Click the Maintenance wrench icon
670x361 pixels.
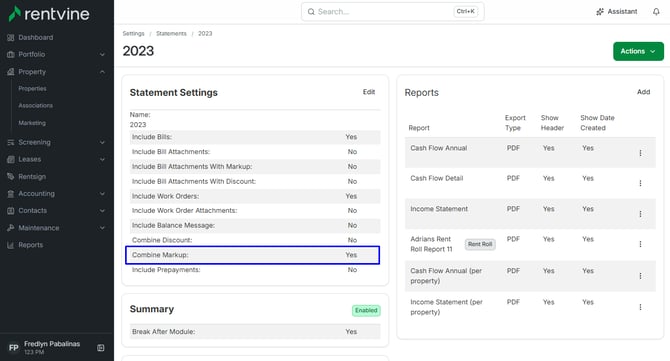(11, 228)
